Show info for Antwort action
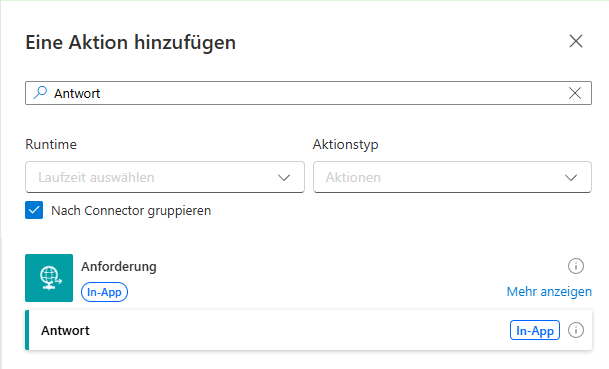 click(x=576, y=330)
